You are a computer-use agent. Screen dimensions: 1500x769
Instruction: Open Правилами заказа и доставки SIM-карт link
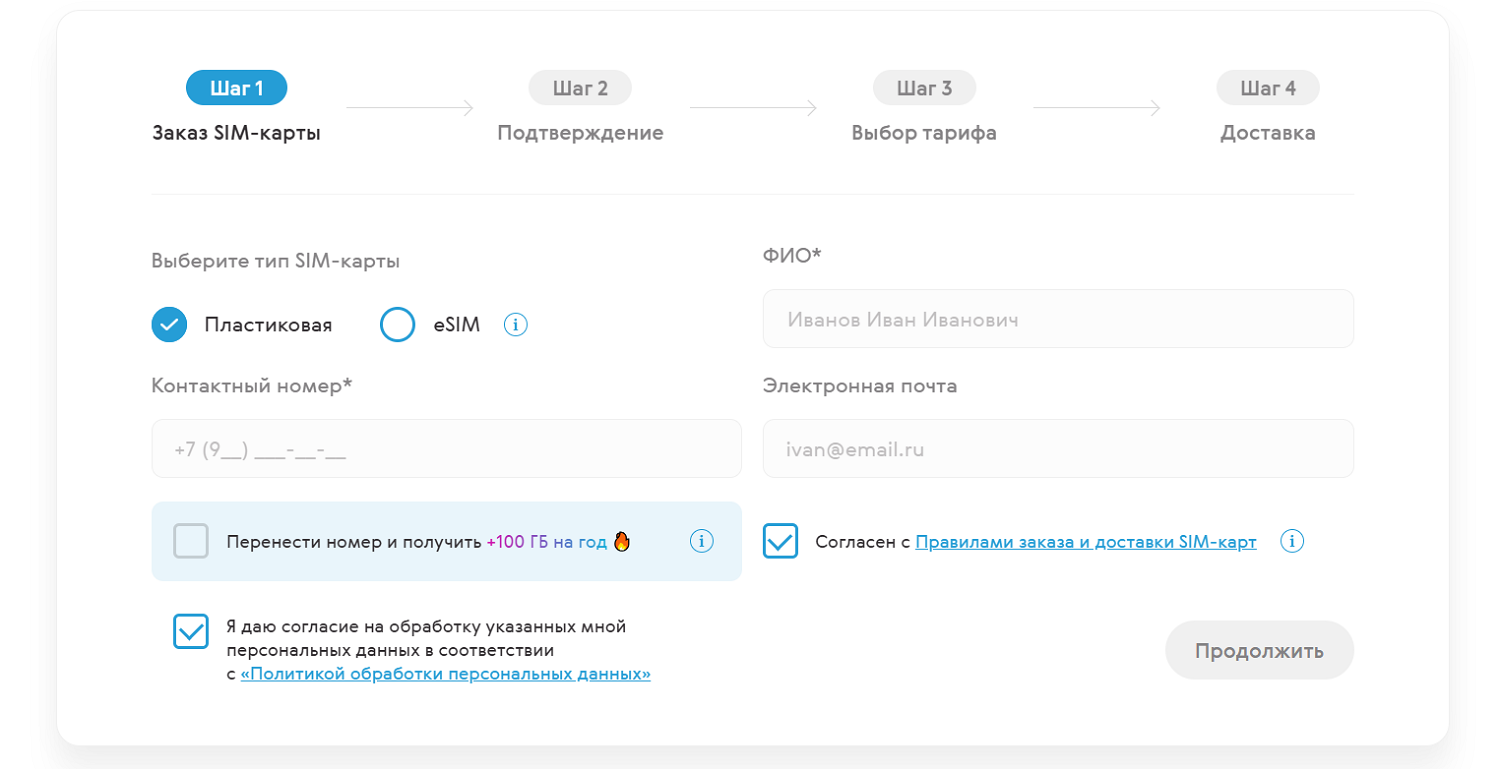point(1085,542)
